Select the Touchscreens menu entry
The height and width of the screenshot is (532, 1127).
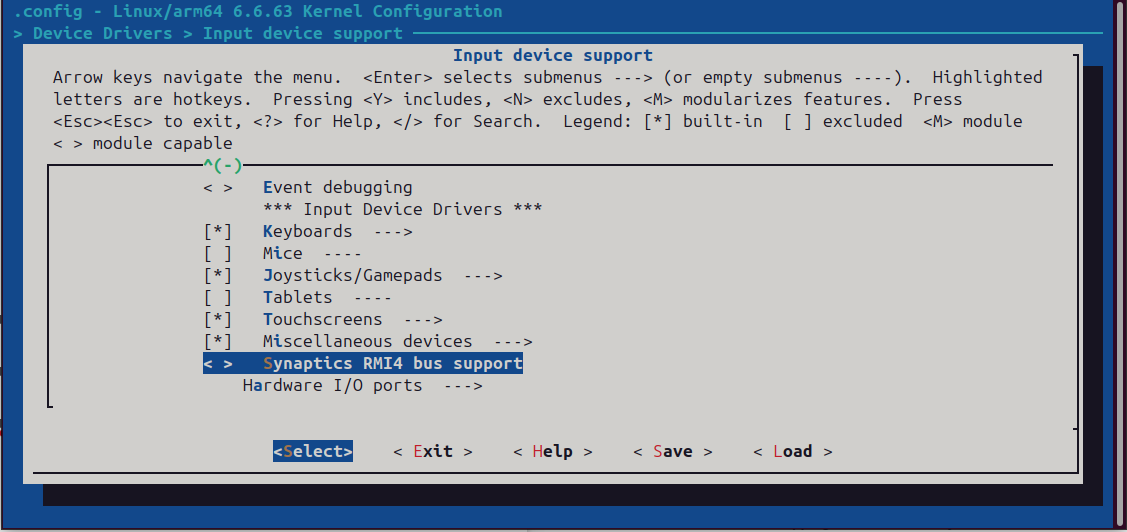point(323,319)
